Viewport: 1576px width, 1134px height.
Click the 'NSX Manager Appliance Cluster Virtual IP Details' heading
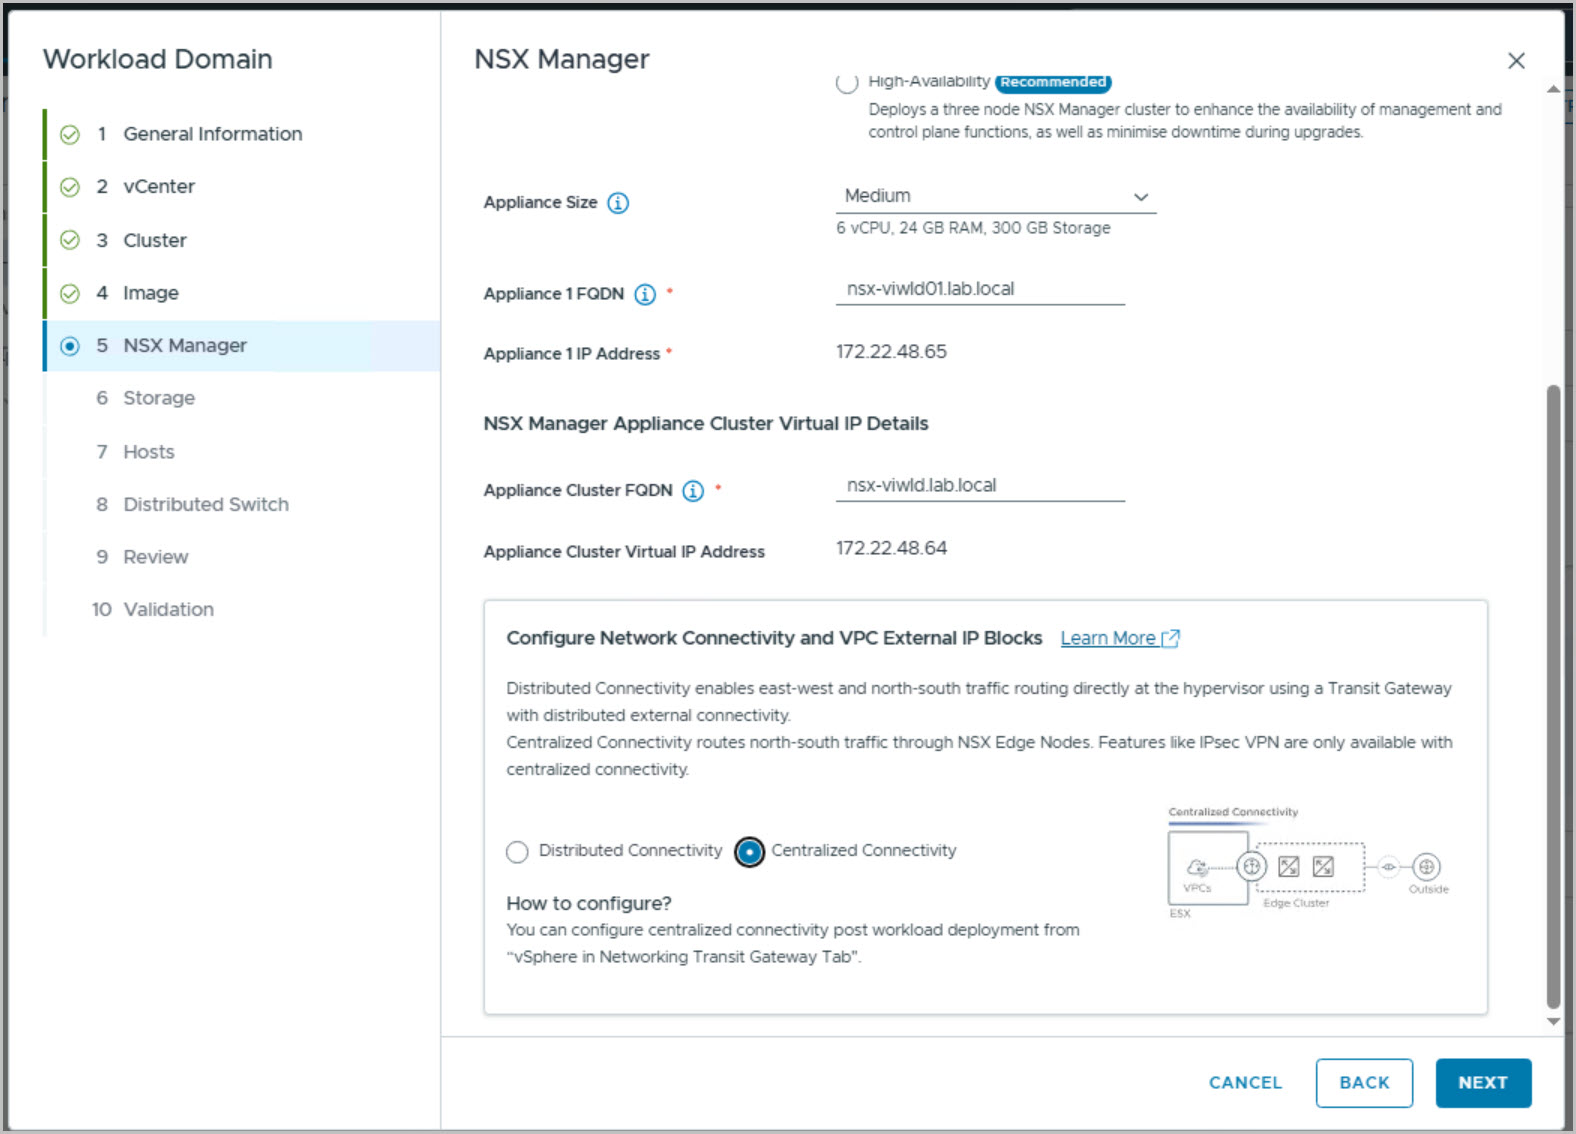click(x=706, y=424)
